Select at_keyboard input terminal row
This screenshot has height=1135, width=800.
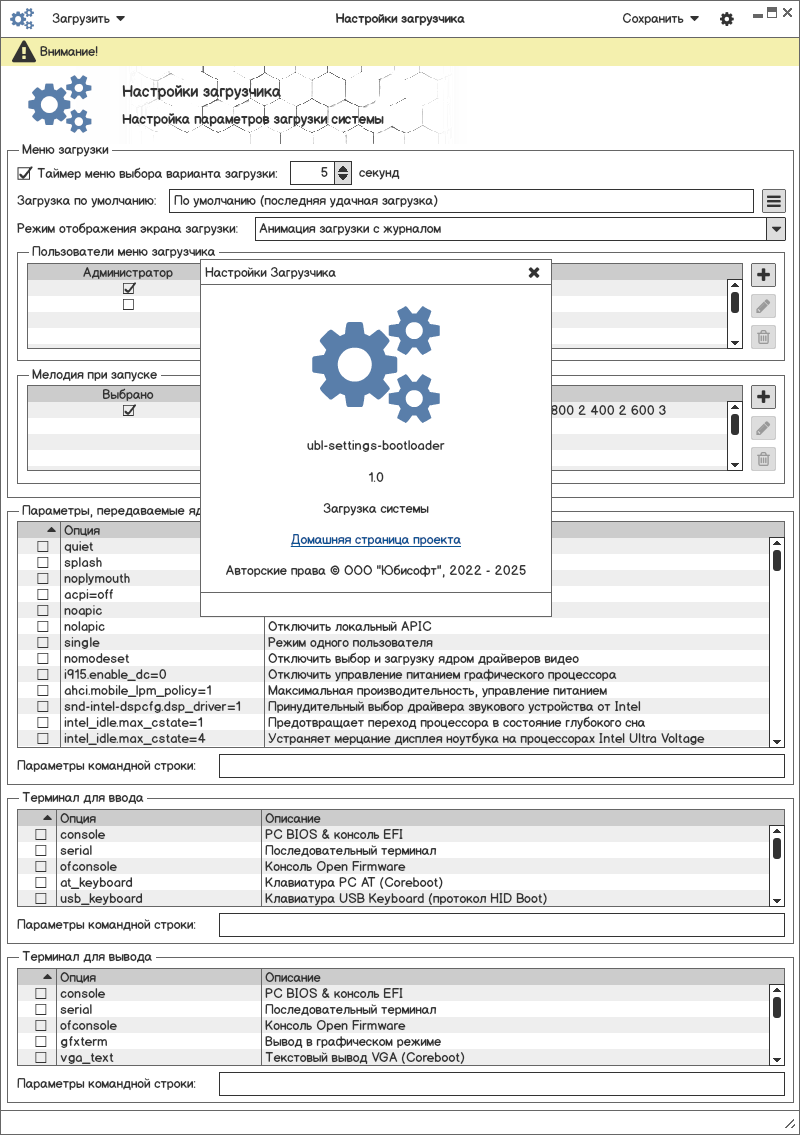[393, 882]
